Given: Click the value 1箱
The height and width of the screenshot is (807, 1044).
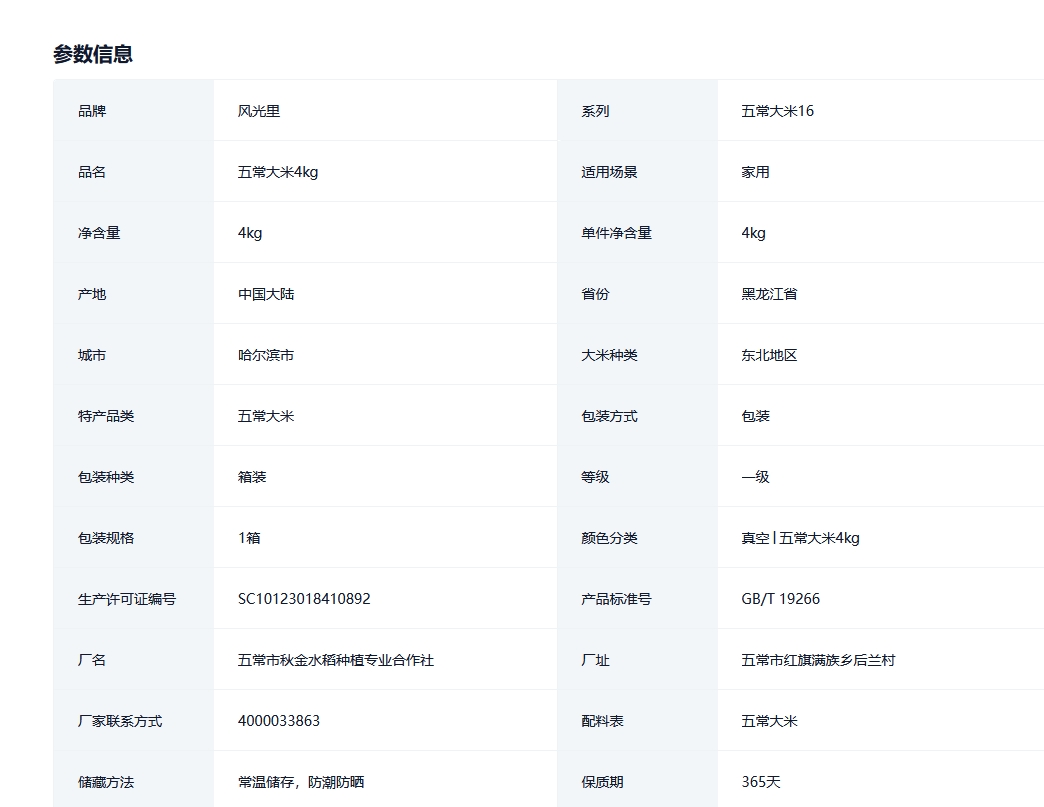Looking at the screenshot, I should (249, 538).
